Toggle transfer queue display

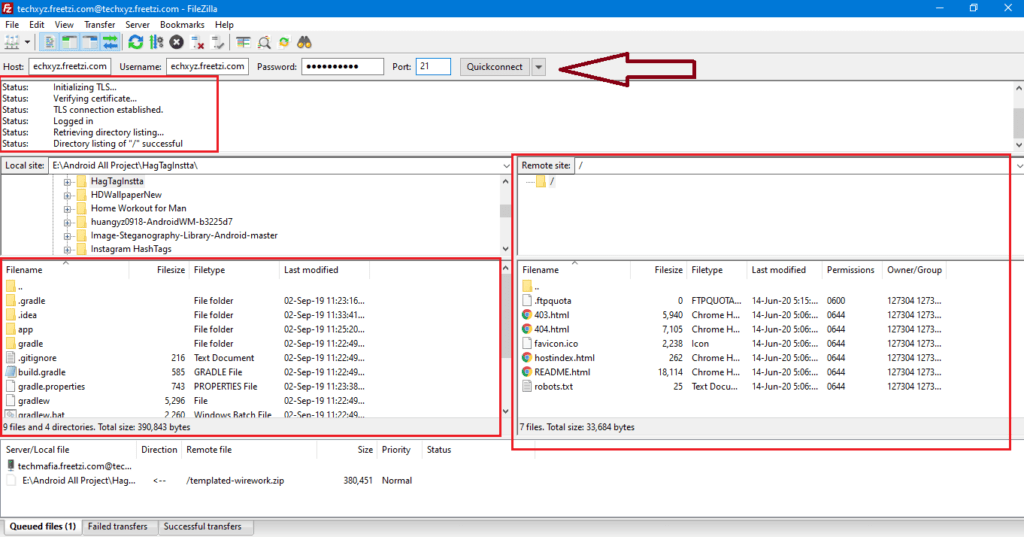tap(110, 42)
